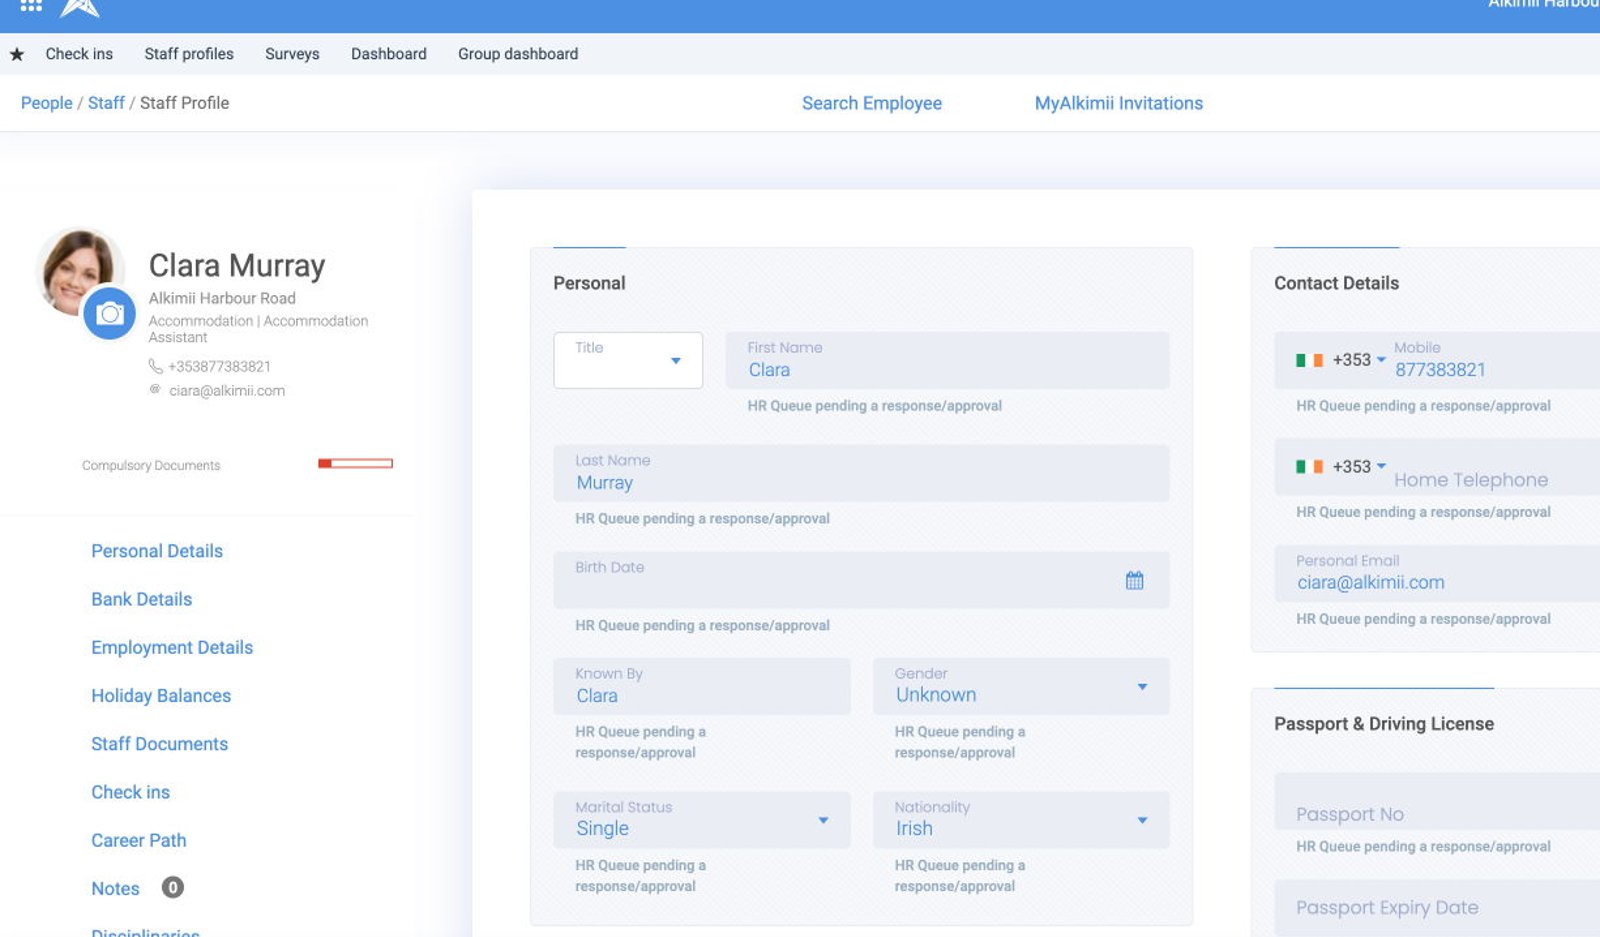Click the Passport & Driving License heading

click(1384, 724)
